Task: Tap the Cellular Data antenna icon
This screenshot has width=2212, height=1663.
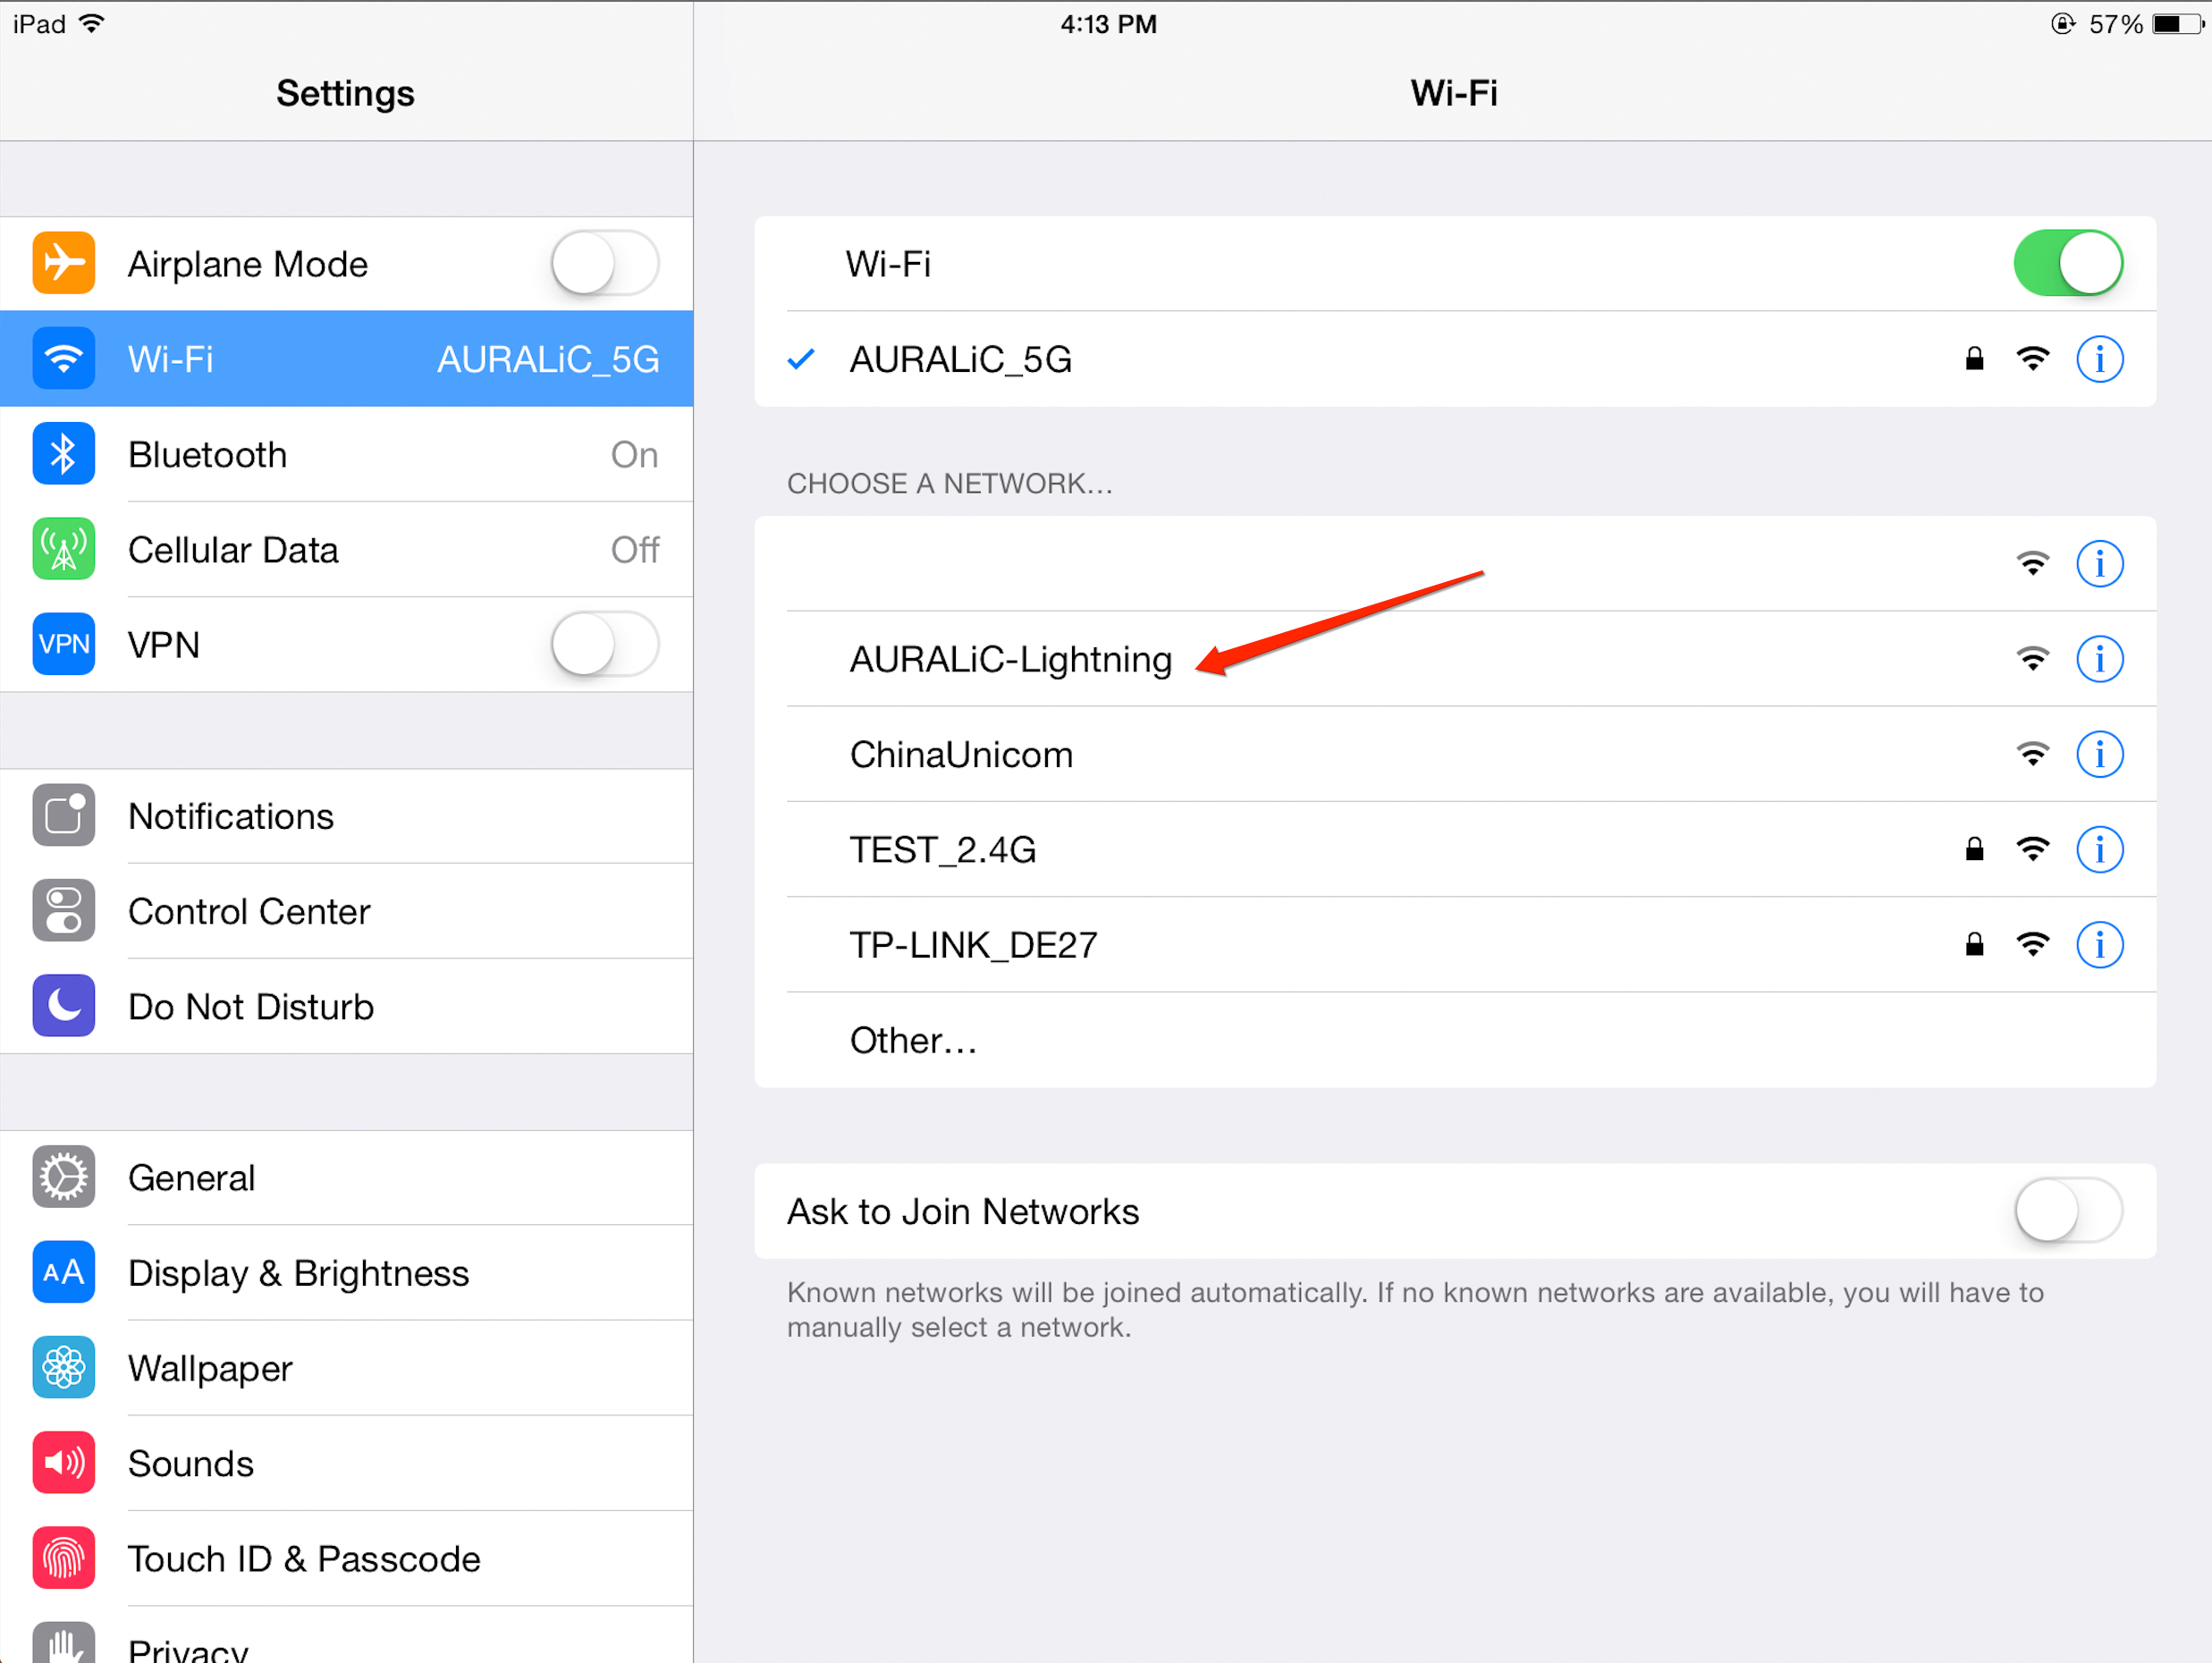Action: (63, 549)
